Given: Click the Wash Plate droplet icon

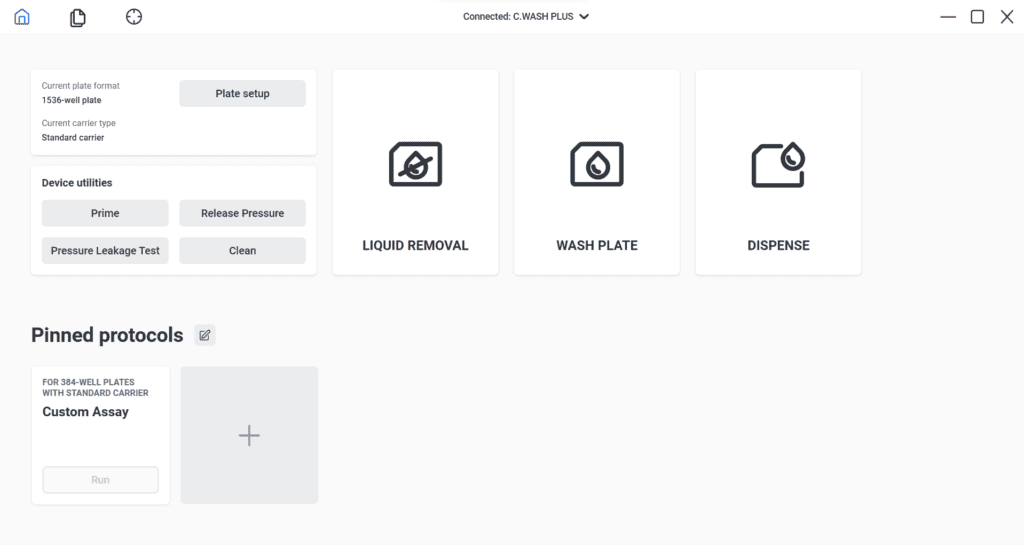Looking at the screenshot, I should click(x=597, y=164).
